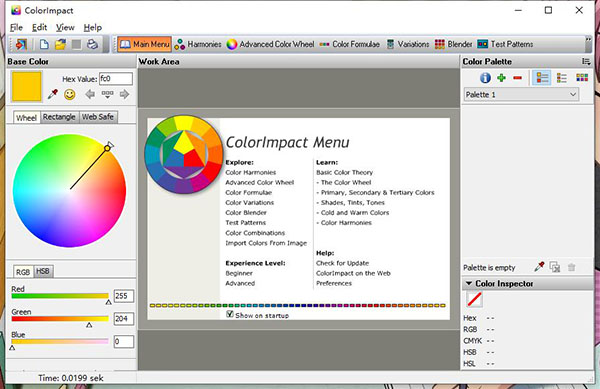The image size is (600, 389).
Task: Go to the next color with the right arrow
Action: click(124, 94)
